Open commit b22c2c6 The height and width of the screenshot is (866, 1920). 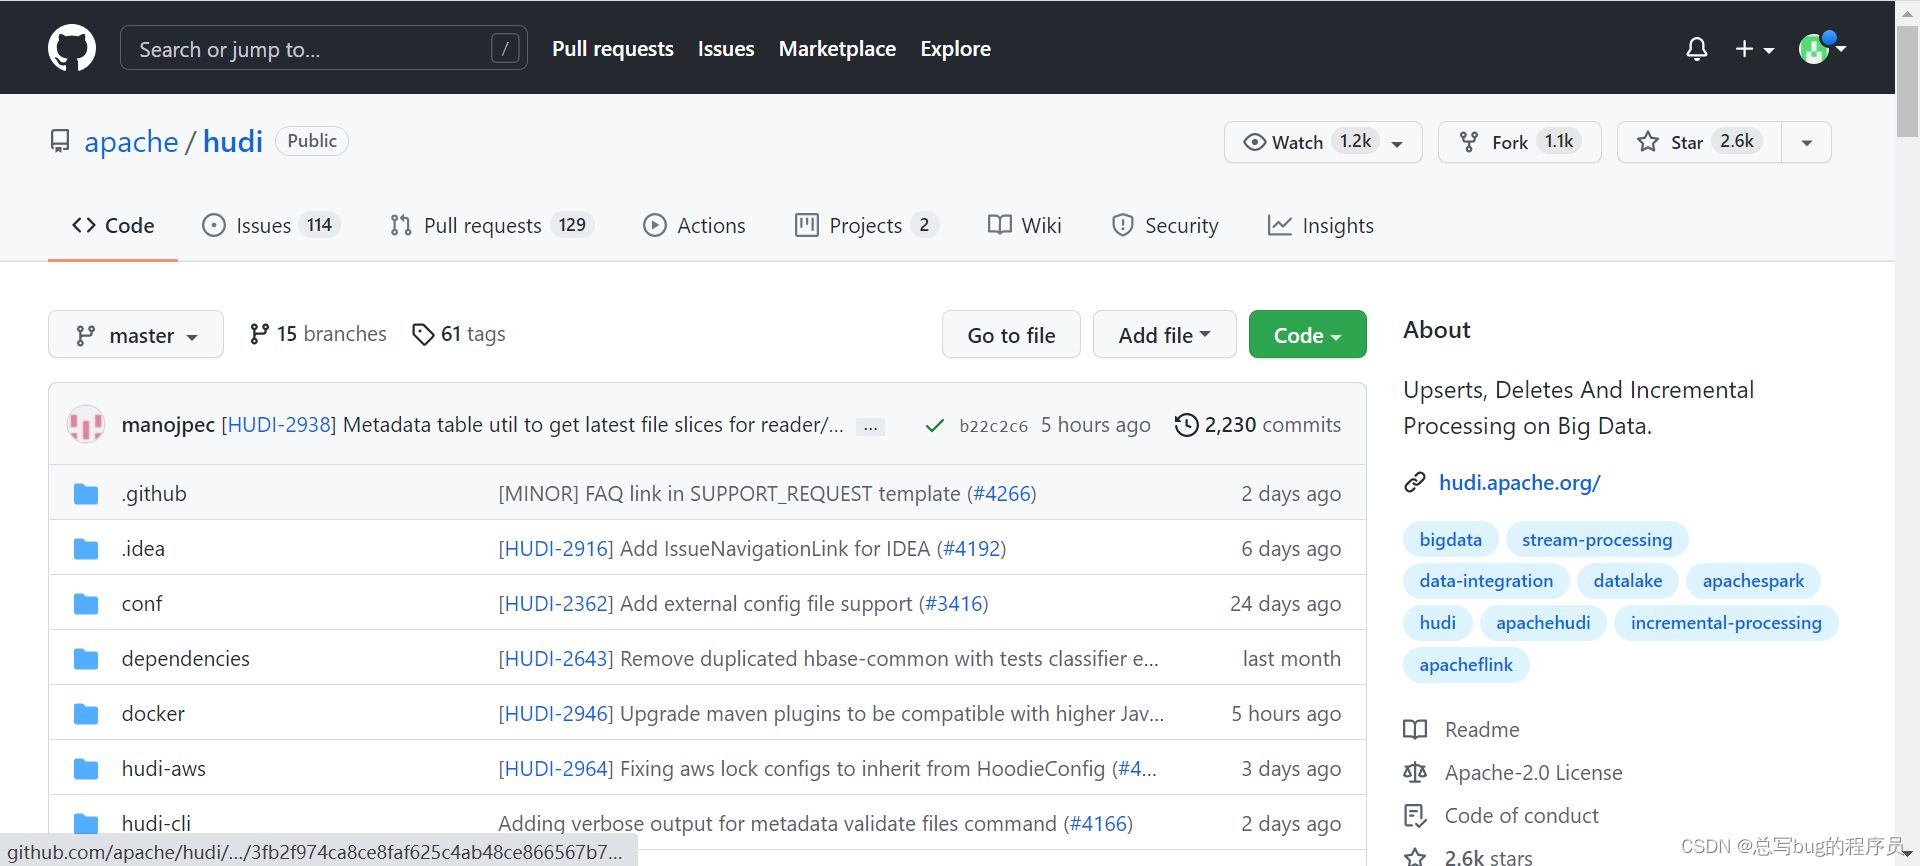tap(993, 426)
